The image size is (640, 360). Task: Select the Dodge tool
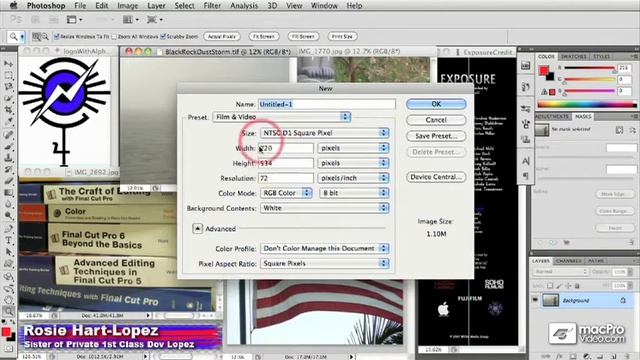8,215
